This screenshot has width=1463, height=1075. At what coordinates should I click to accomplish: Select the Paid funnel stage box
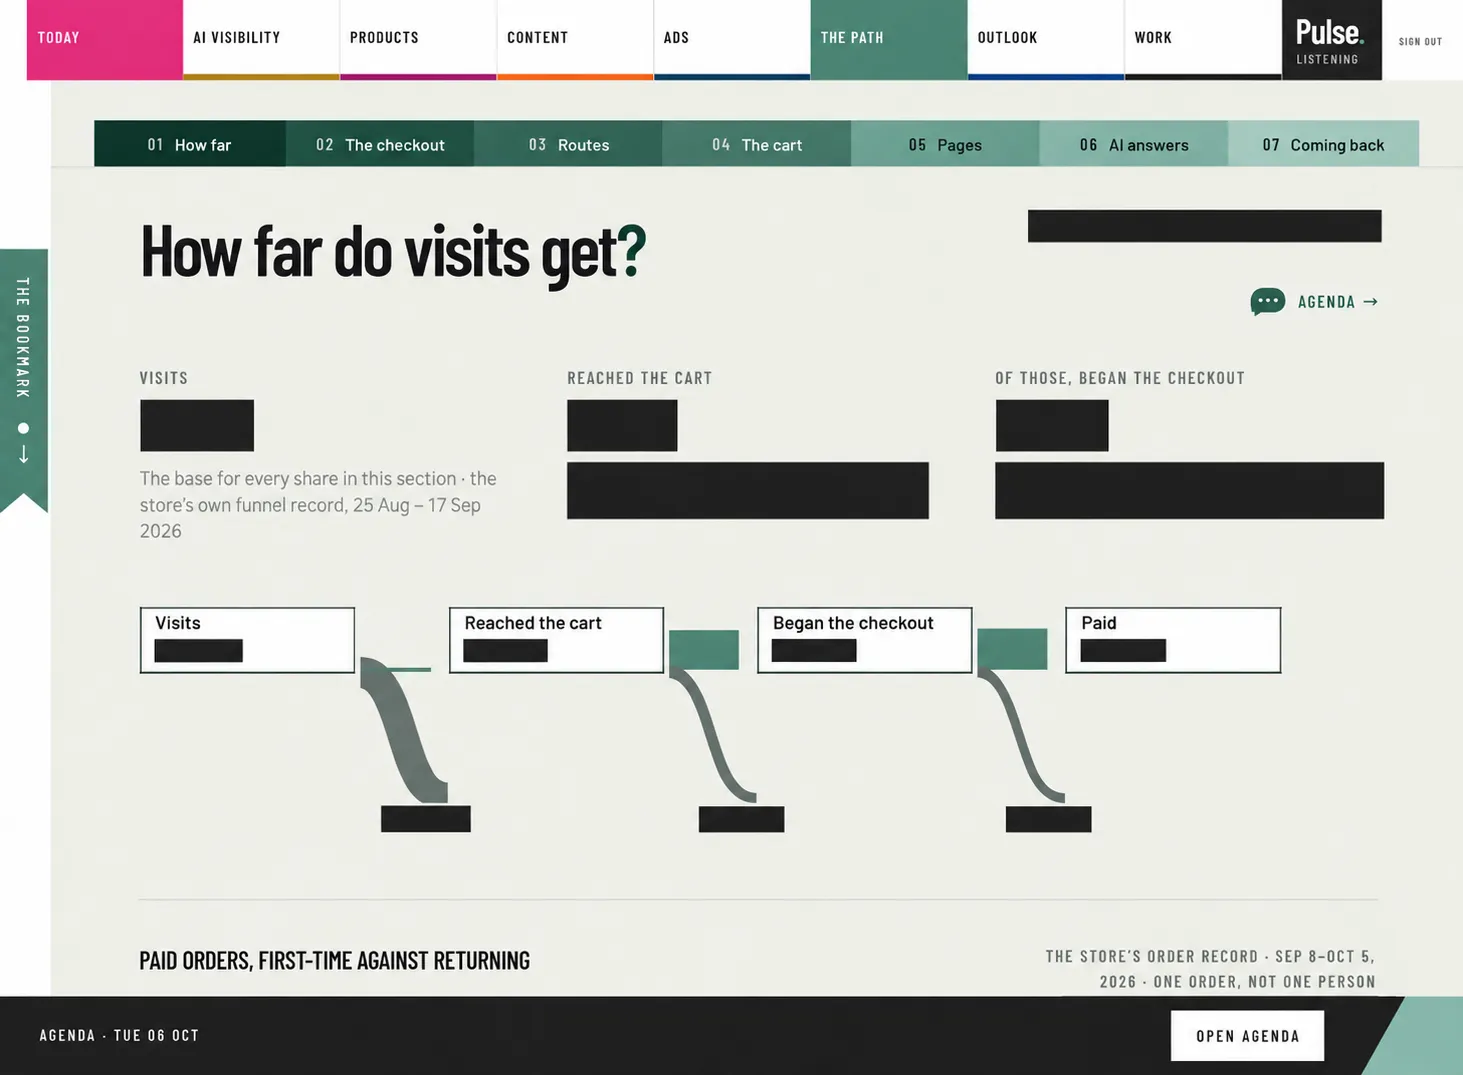click(1173, 640)
